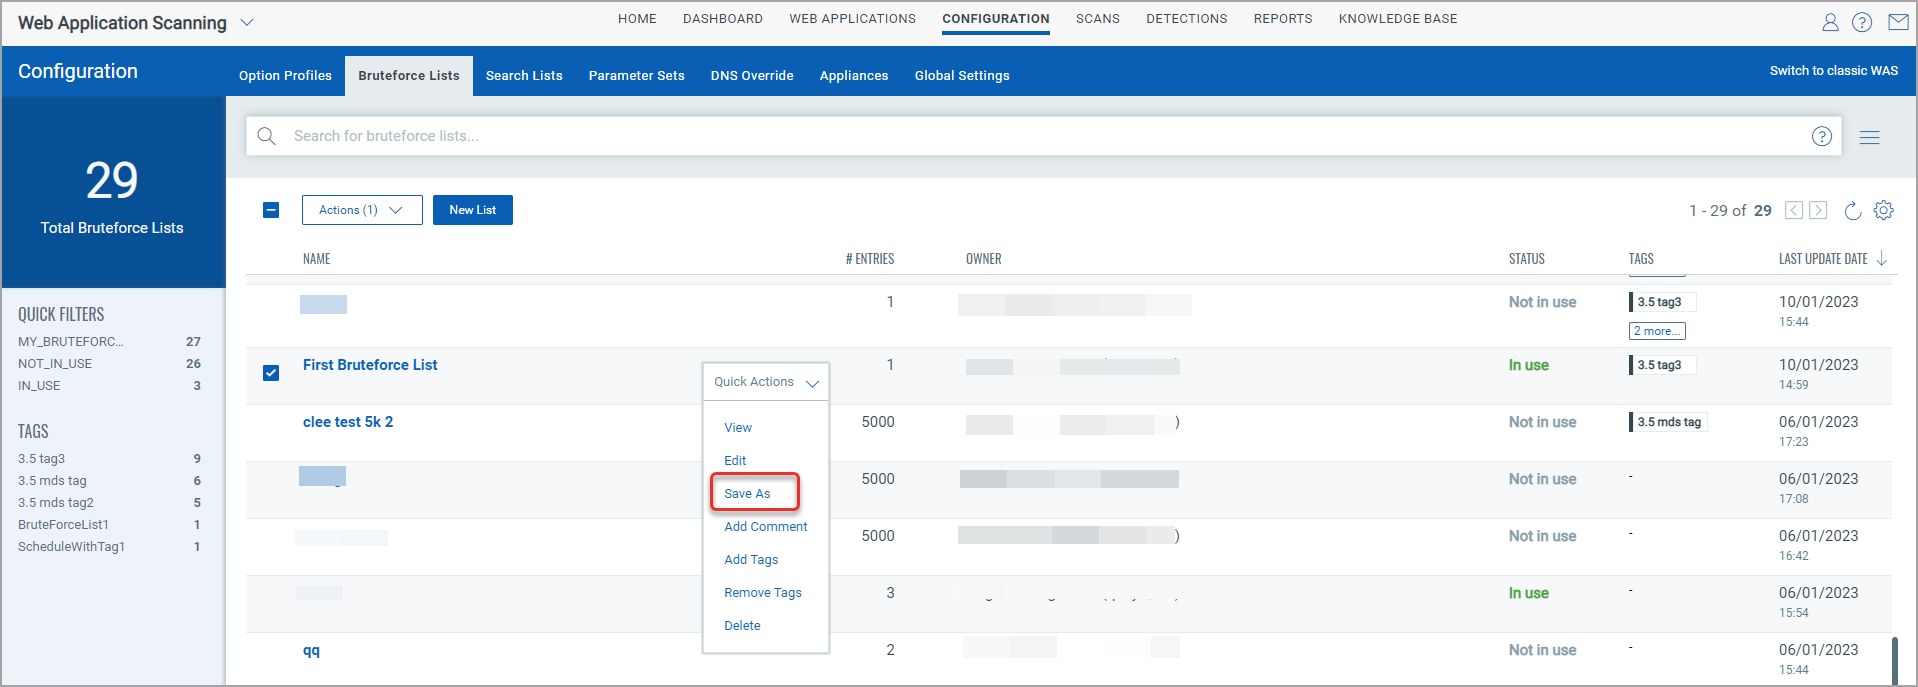Choose Edit from Quick Actions menu

pyautogui.click(x=735, y=461)
